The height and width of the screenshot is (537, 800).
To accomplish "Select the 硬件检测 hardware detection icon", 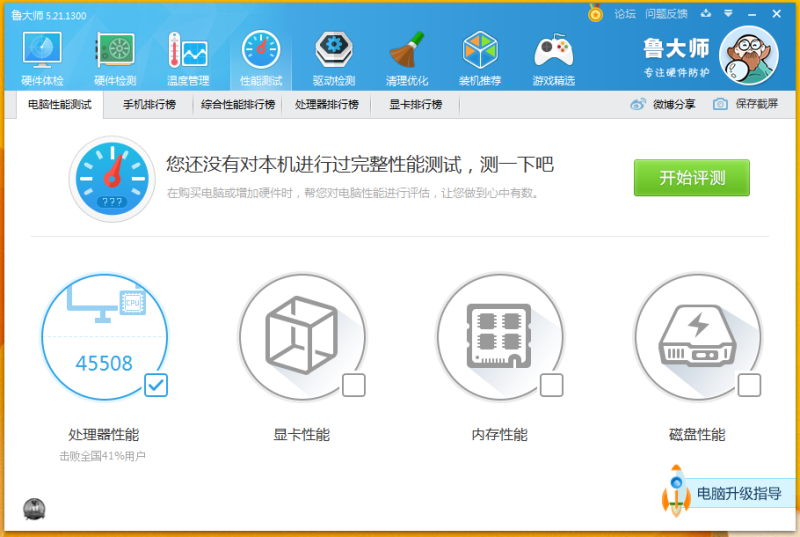I will [x=115, y=57].
